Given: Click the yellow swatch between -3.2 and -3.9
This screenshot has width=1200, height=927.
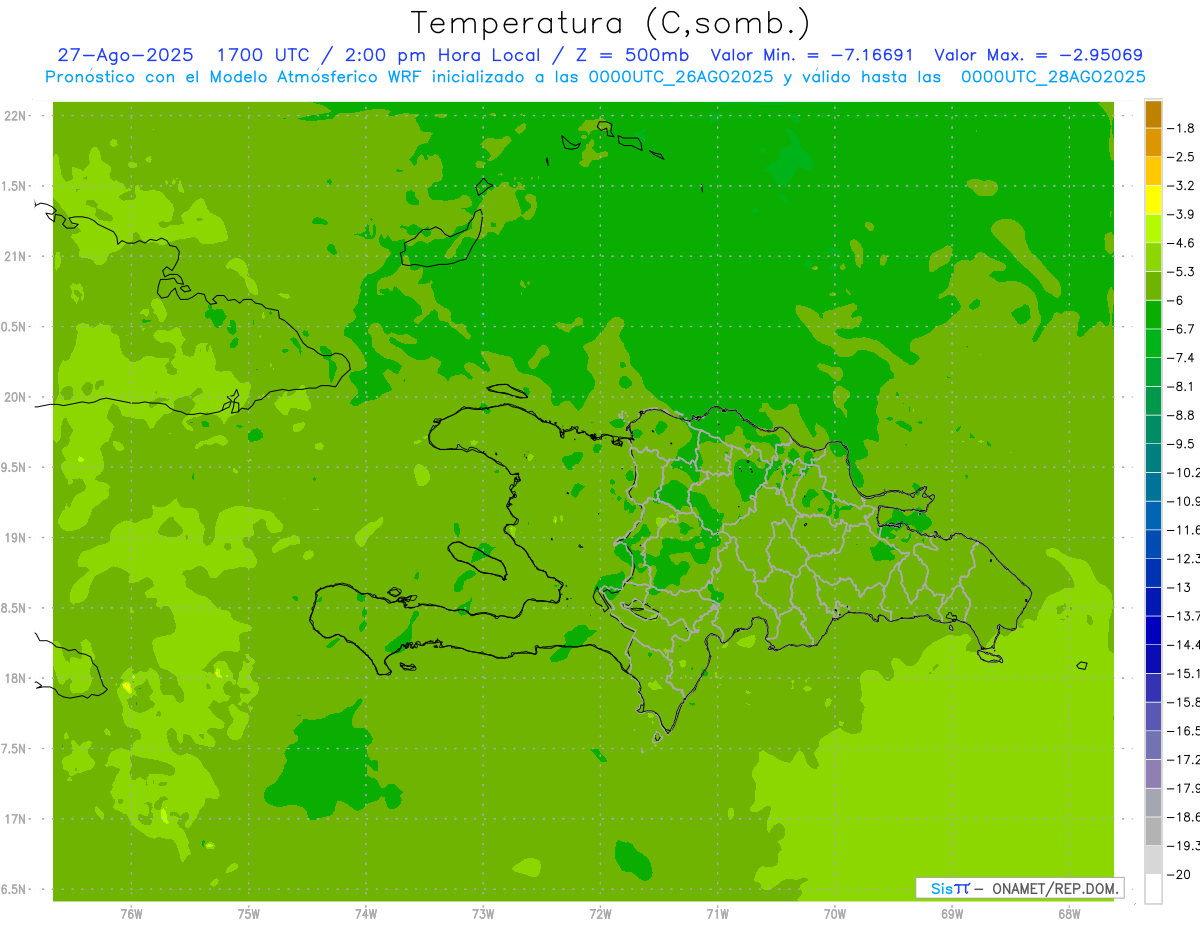Looking at the screenshot, I should (x=1153, y=200).
